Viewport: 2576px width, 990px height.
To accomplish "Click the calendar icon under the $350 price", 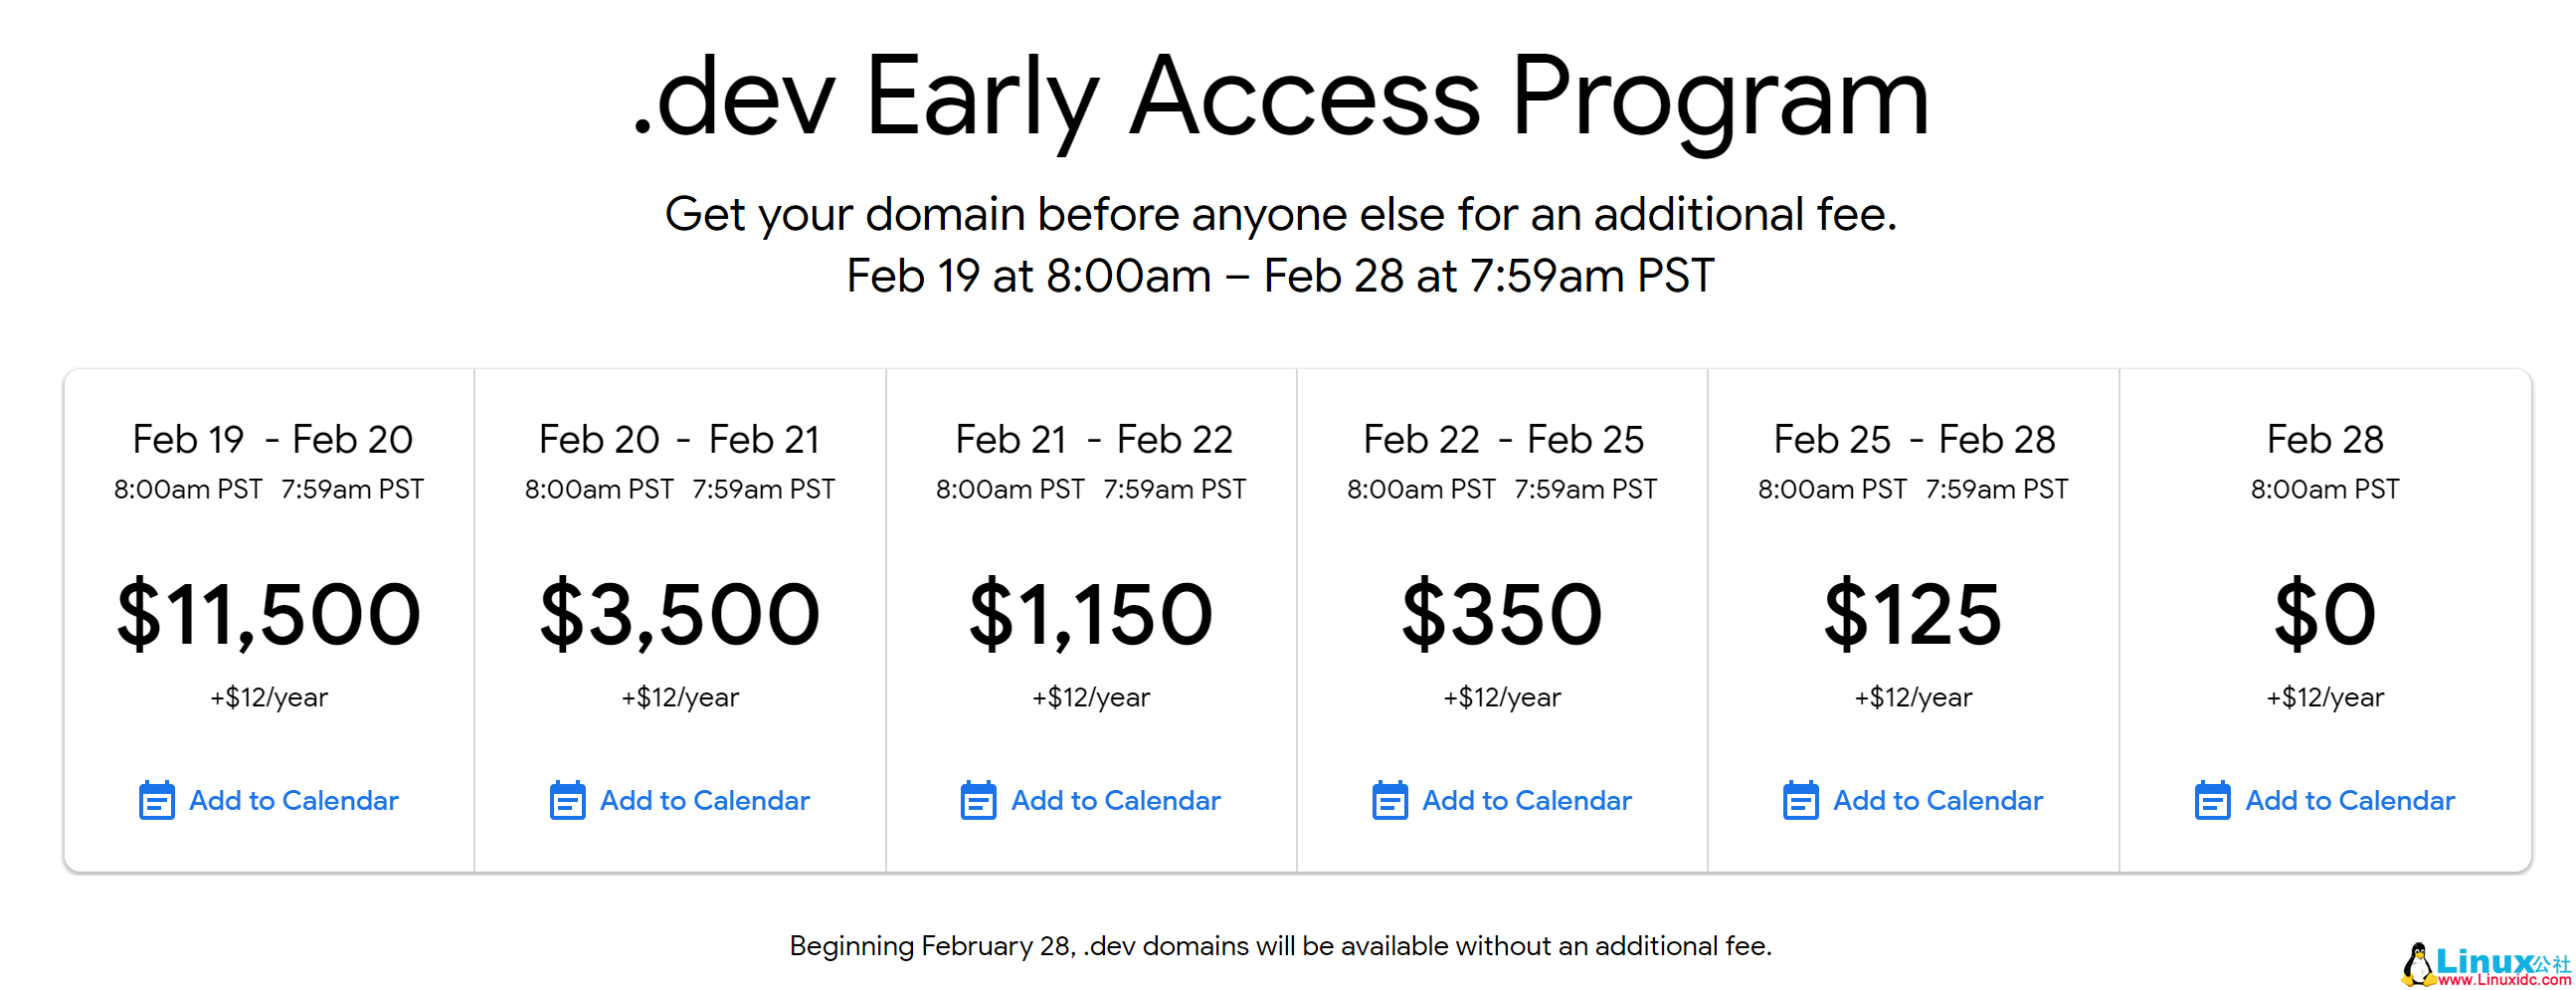I will (x=1389, y=801).
